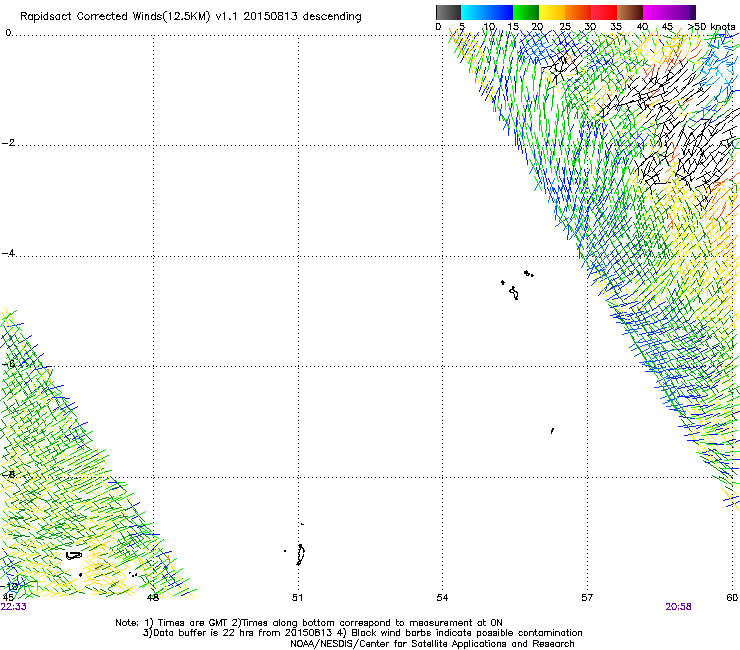Image resolution: width=740 pixels, height=650 pixels.
Task: Click the brown 35-40 knots legend segment
Action: (x=630, y=12)
